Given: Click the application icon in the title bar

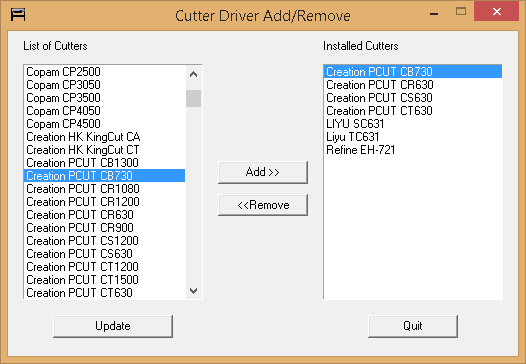Looking at the screenshot, I should tap(18, 15).
